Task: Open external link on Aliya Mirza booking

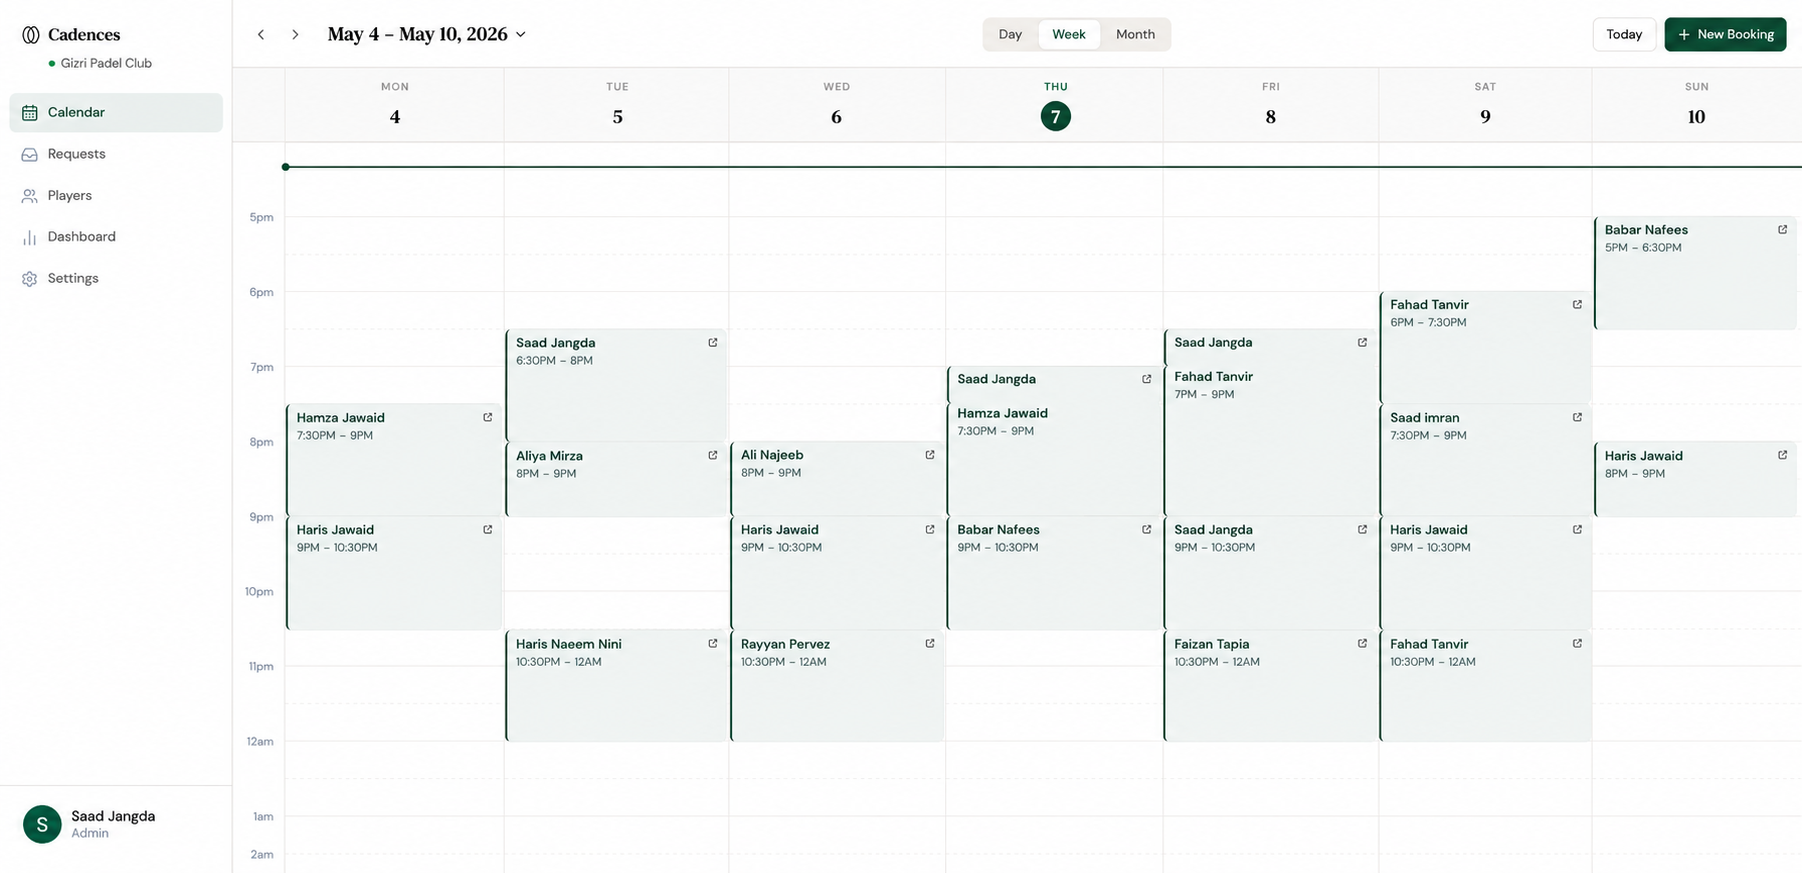Action: coord(713,456)
